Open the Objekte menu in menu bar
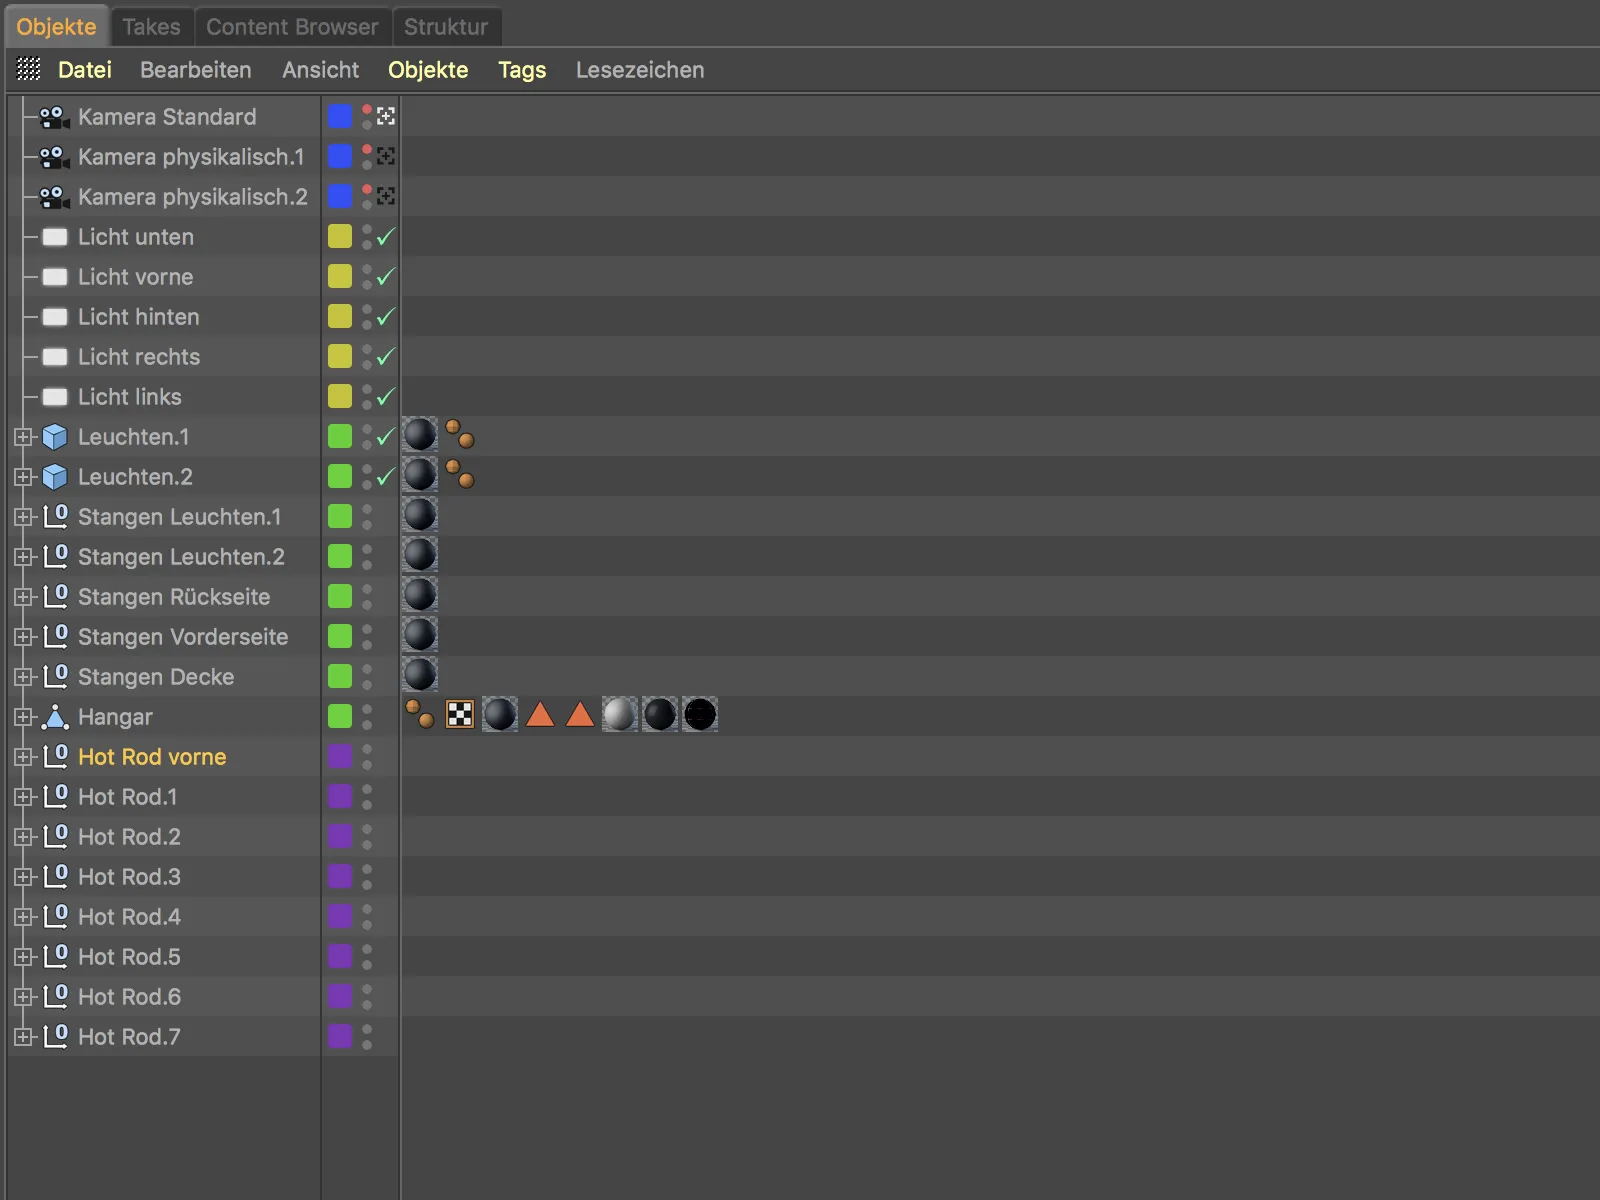Screen dimensions: 1600x1200 point(428,70)
